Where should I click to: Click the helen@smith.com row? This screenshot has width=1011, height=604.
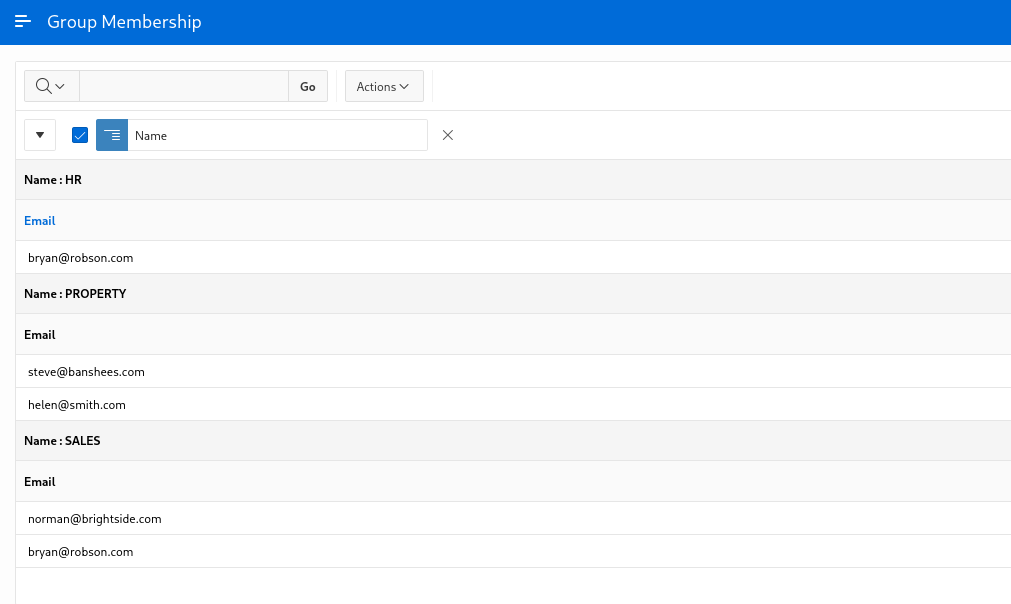77,405
